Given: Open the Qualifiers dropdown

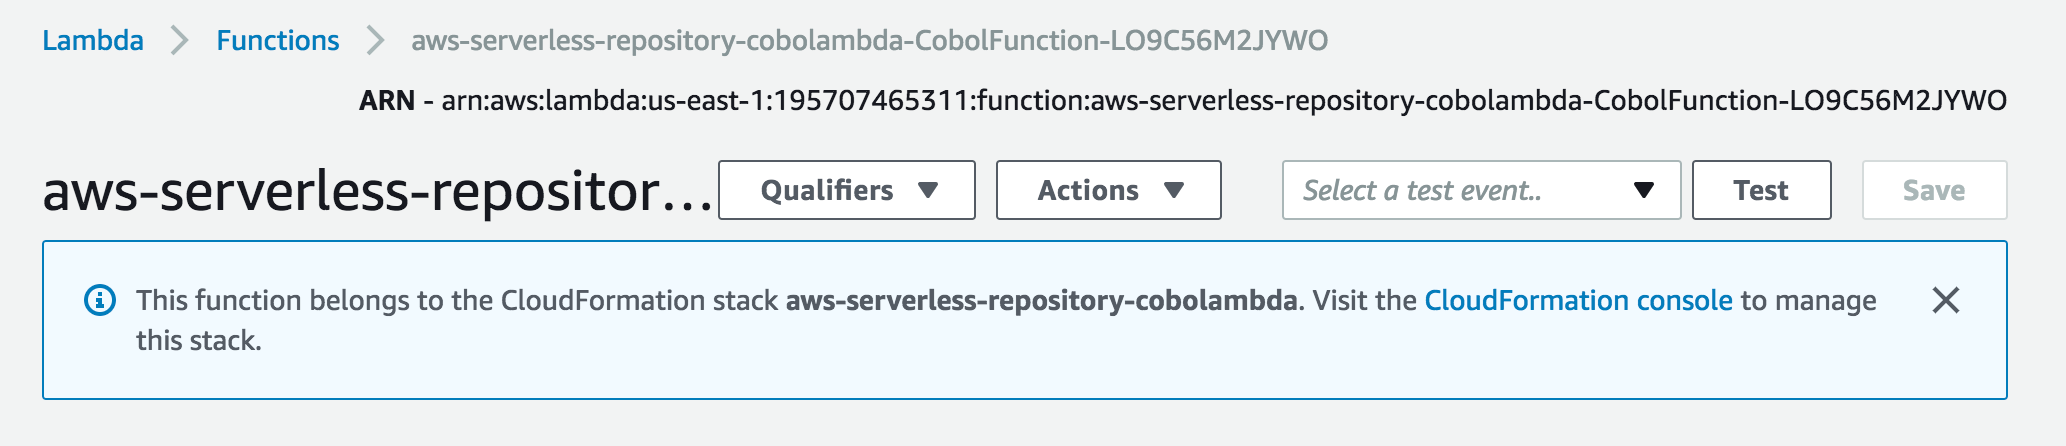Looking at the screenshot, I should point(846,190).
